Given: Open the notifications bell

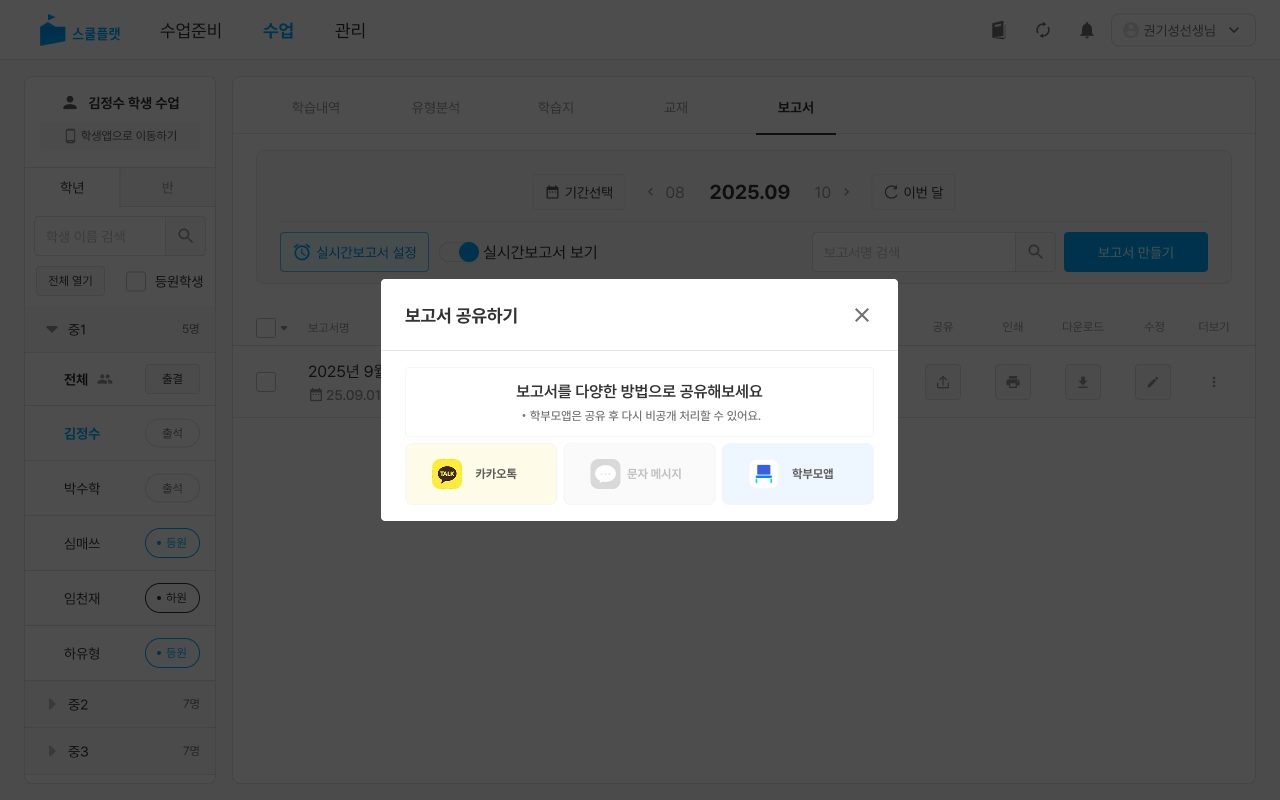Looking at the screenshot, I should pyautogui.click(x=1087, y=30).
